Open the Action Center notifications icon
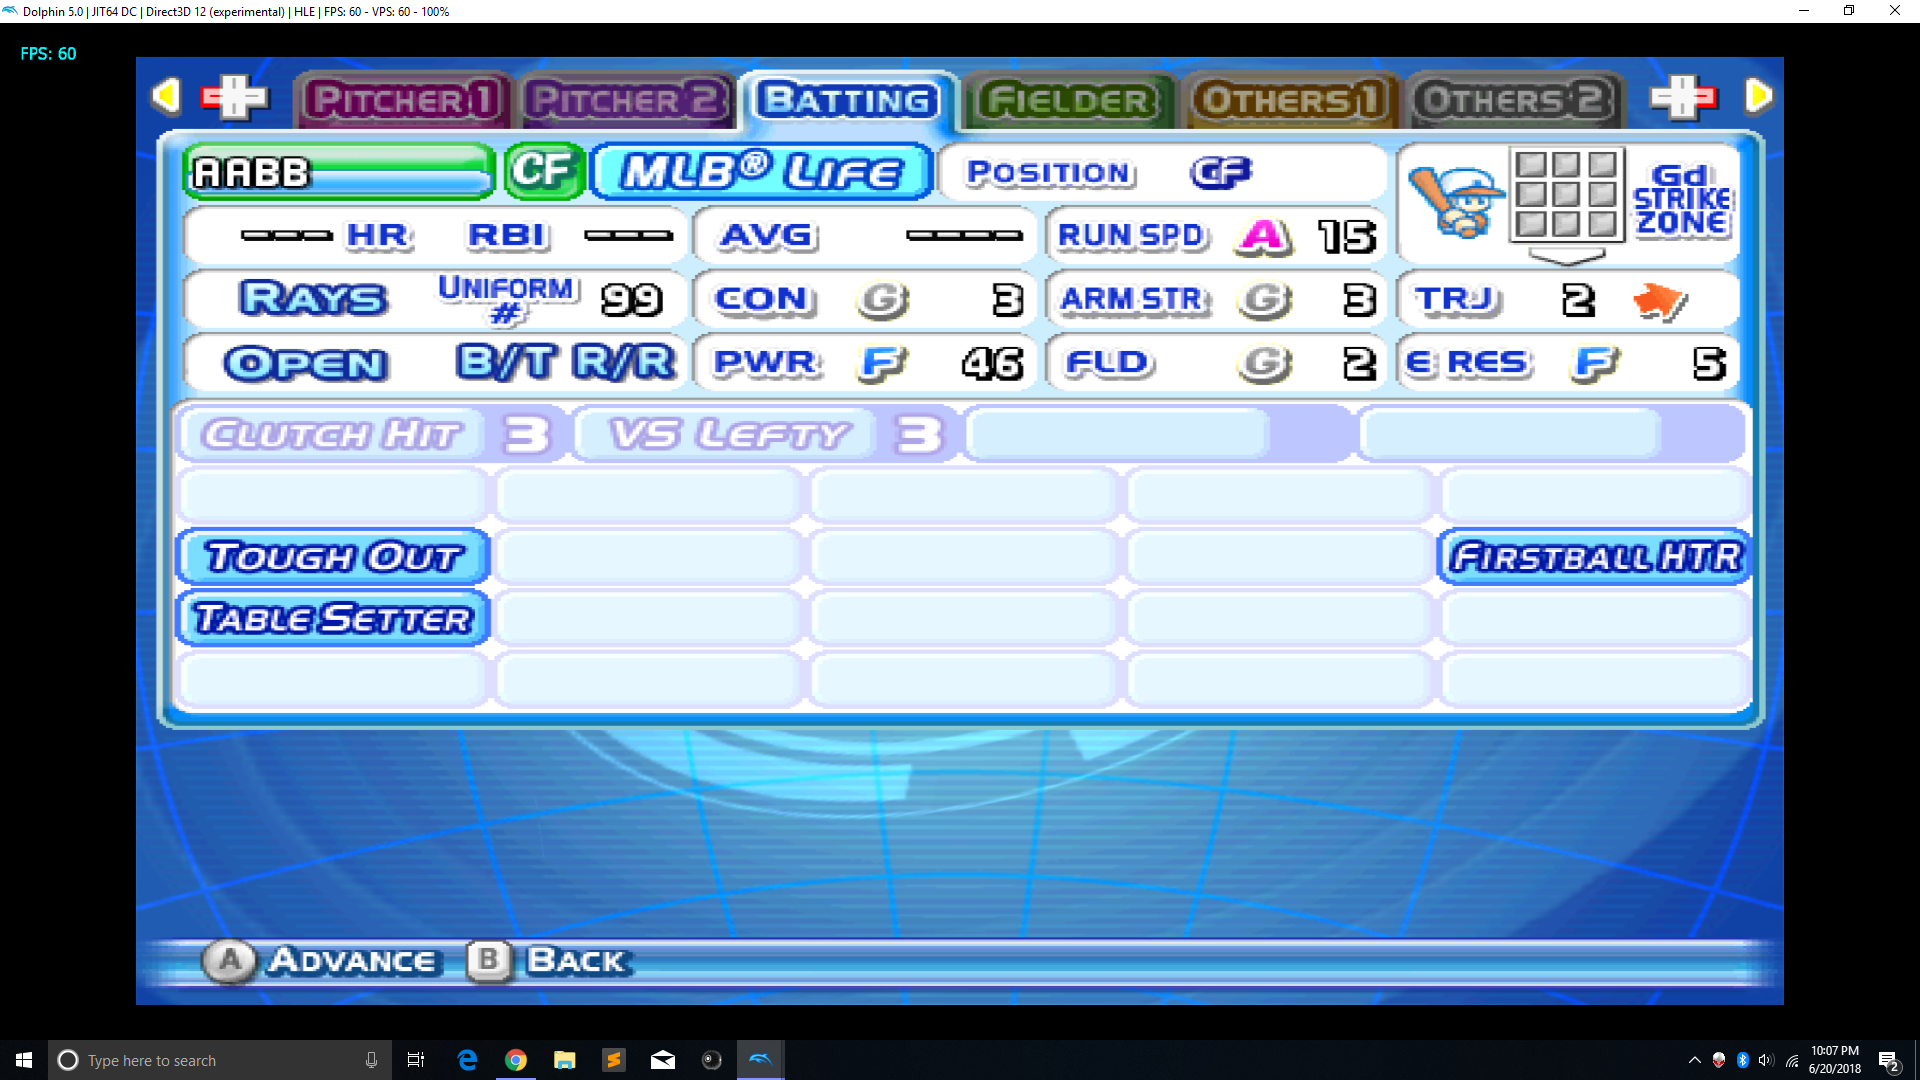Screen dimensions: 1920x1080 coord(1889,1061)
